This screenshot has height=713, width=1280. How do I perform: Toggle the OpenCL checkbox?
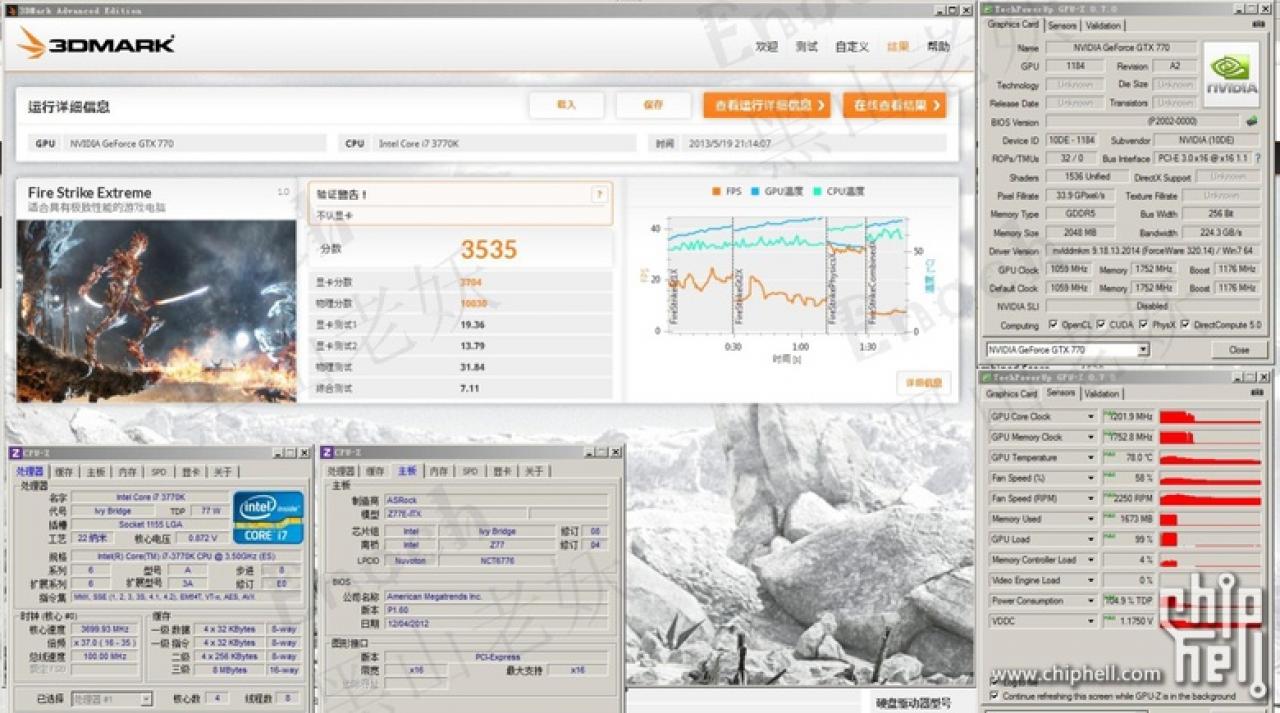(1053, 325)
